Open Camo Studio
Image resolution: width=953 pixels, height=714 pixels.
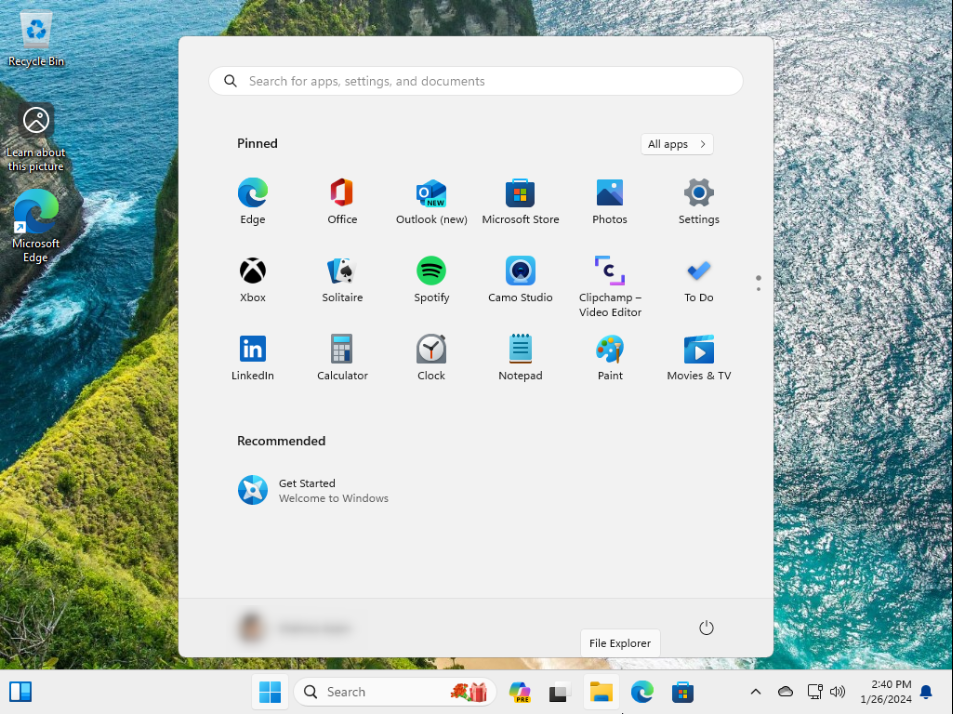tap(520, 280)
